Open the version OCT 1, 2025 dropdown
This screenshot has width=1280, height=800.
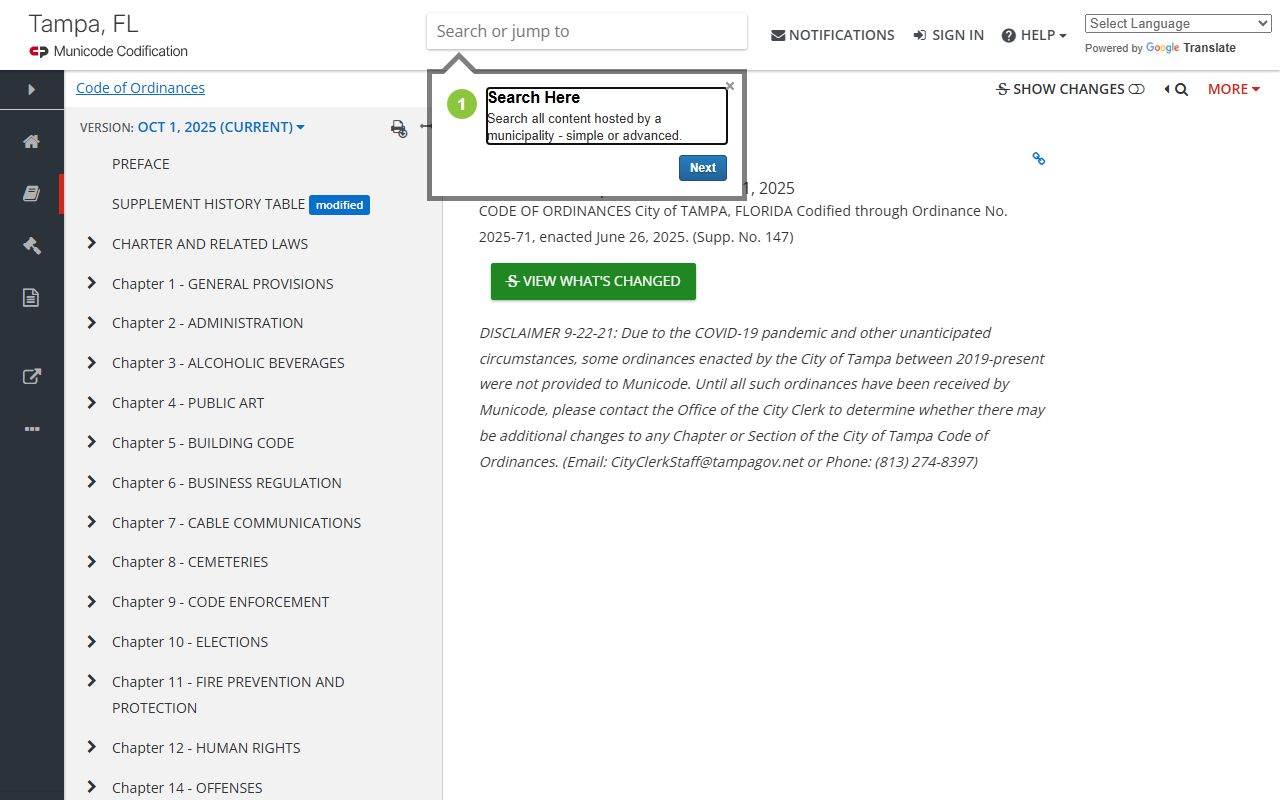[x=221, y=127]
